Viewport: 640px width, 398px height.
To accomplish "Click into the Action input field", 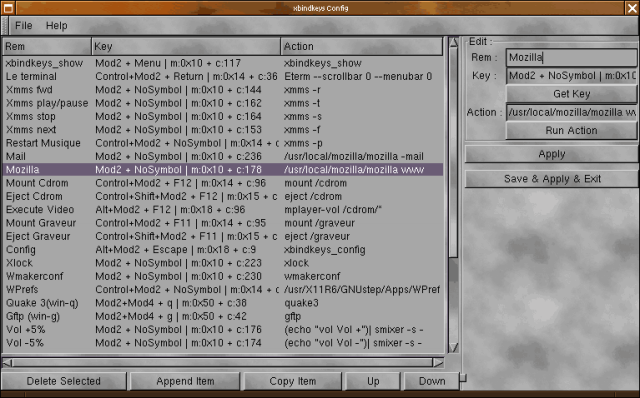I will coord(571,112).
